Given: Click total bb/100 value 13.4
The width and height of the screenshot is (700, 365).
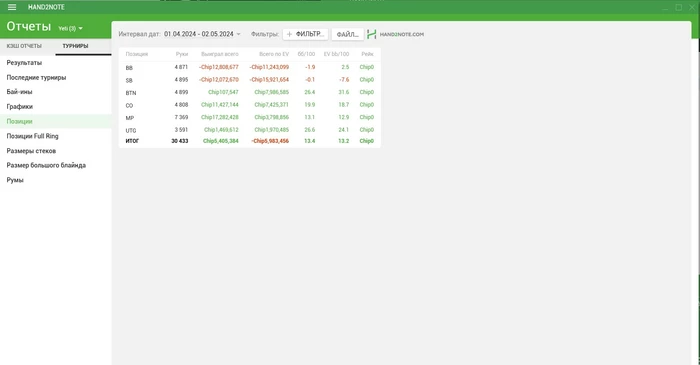Looking at the screenshot, I should pyautogui.click(x=309, y=141).
